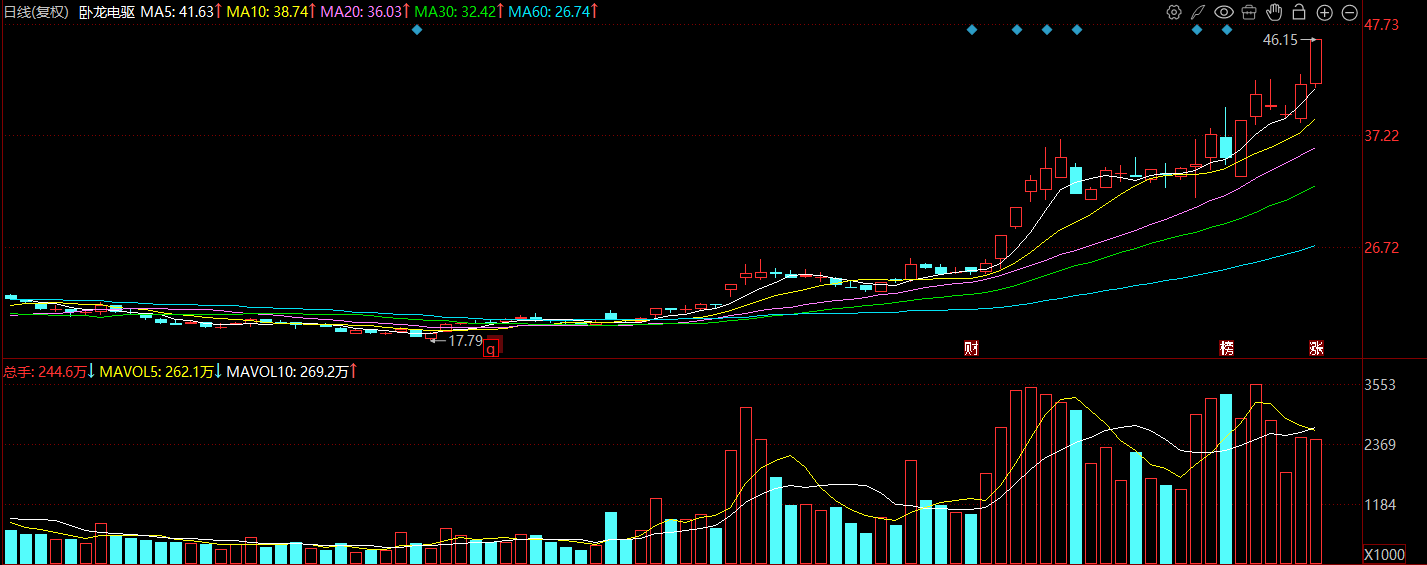
Task: Click the 'X1000' volume unit label
Action: point(1383,554)
